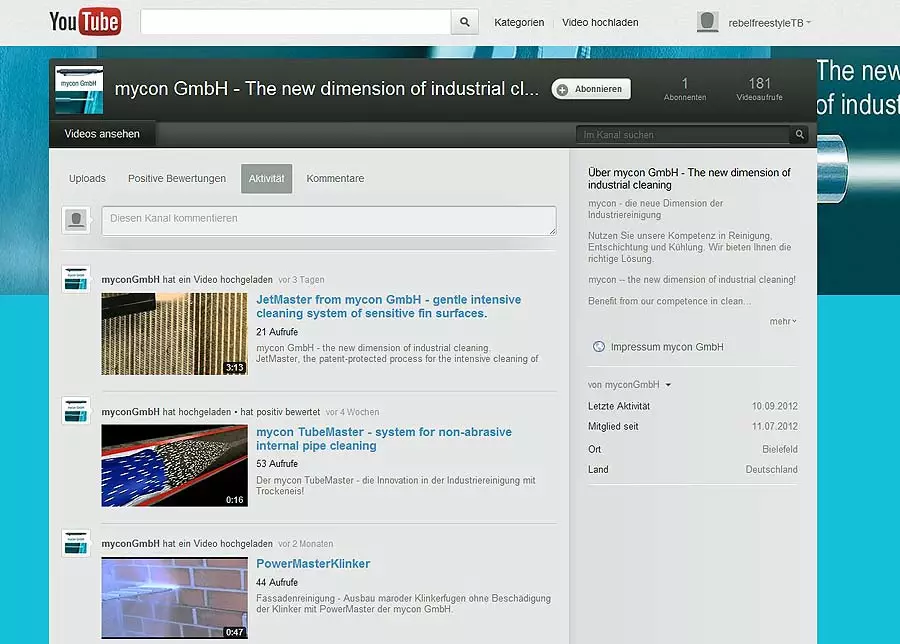Viewport: 900px width, 644px height.
Task: Click 'Diesen Kanal kommentieren' text box
Action: click(x=329, y=220)
